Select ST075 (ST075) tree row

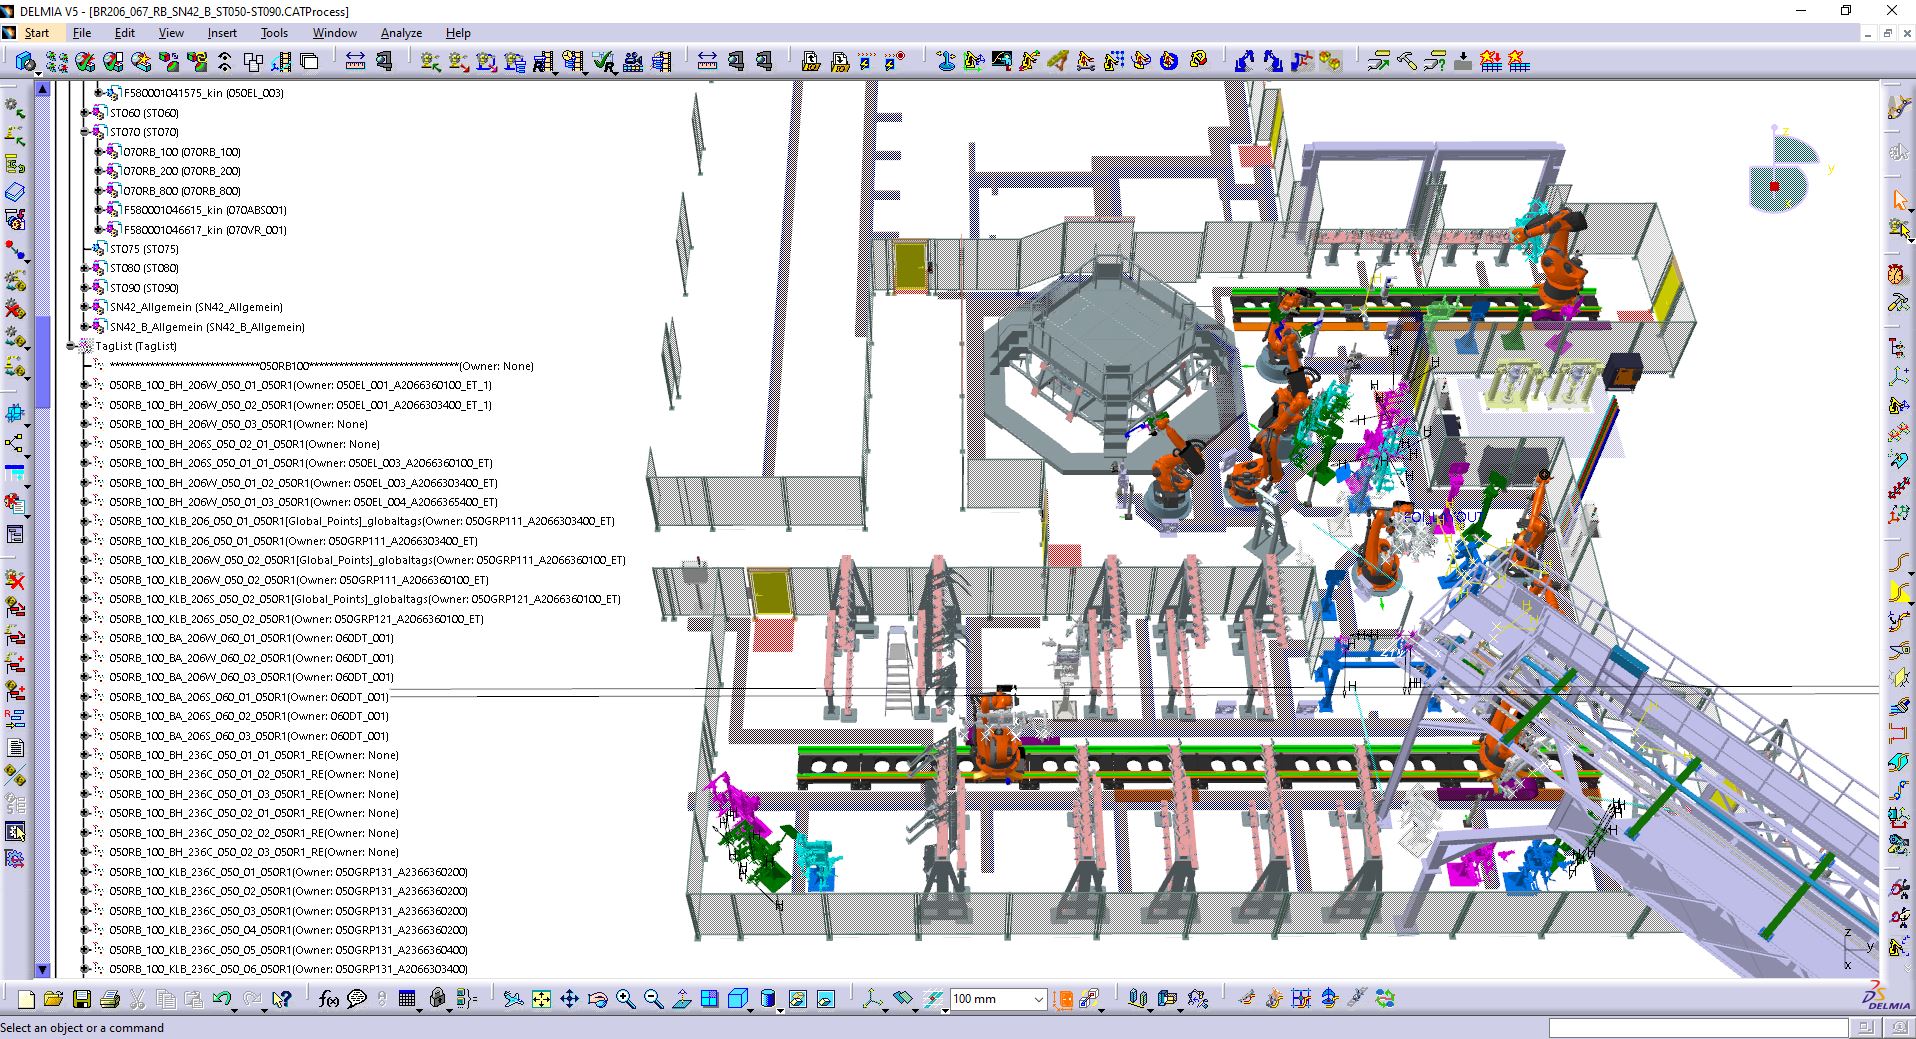pyautogui.click(x=144, y=249)
